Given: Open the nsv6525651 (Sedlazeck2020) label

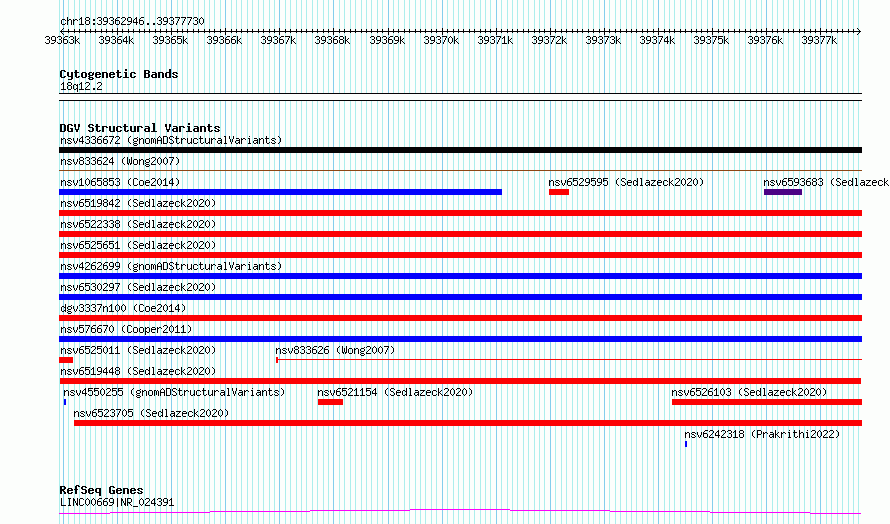Looking at the screenshot, I should [138, 245].
